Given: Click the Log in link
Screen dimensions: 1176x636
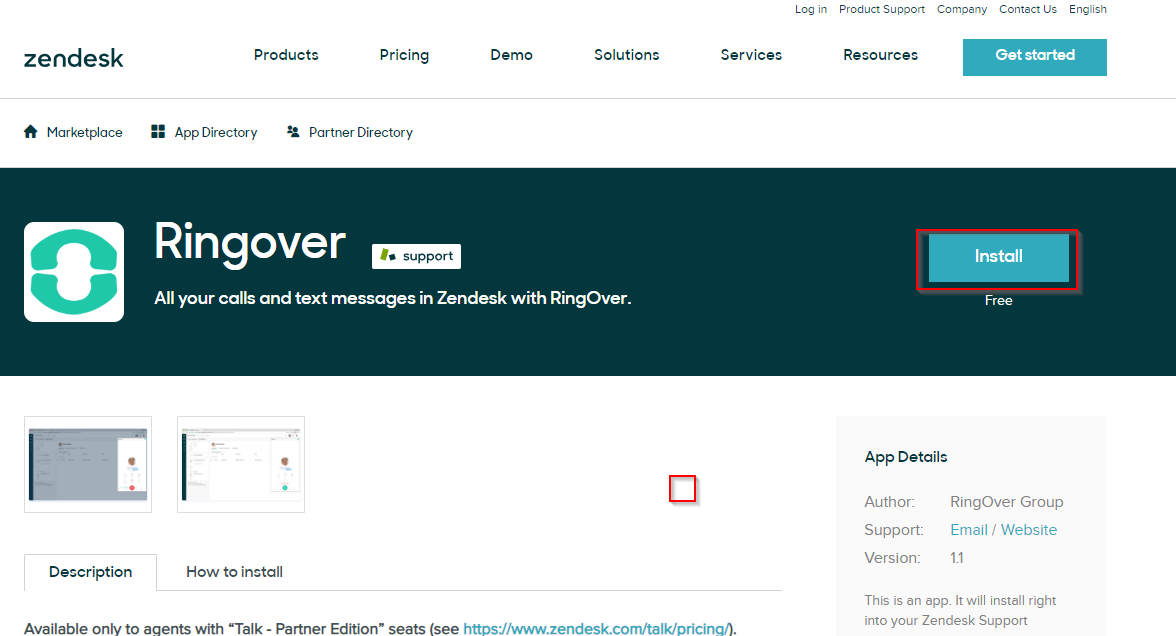Looking at the screenshot, I should pyautogui.click(x=811, y=9).
